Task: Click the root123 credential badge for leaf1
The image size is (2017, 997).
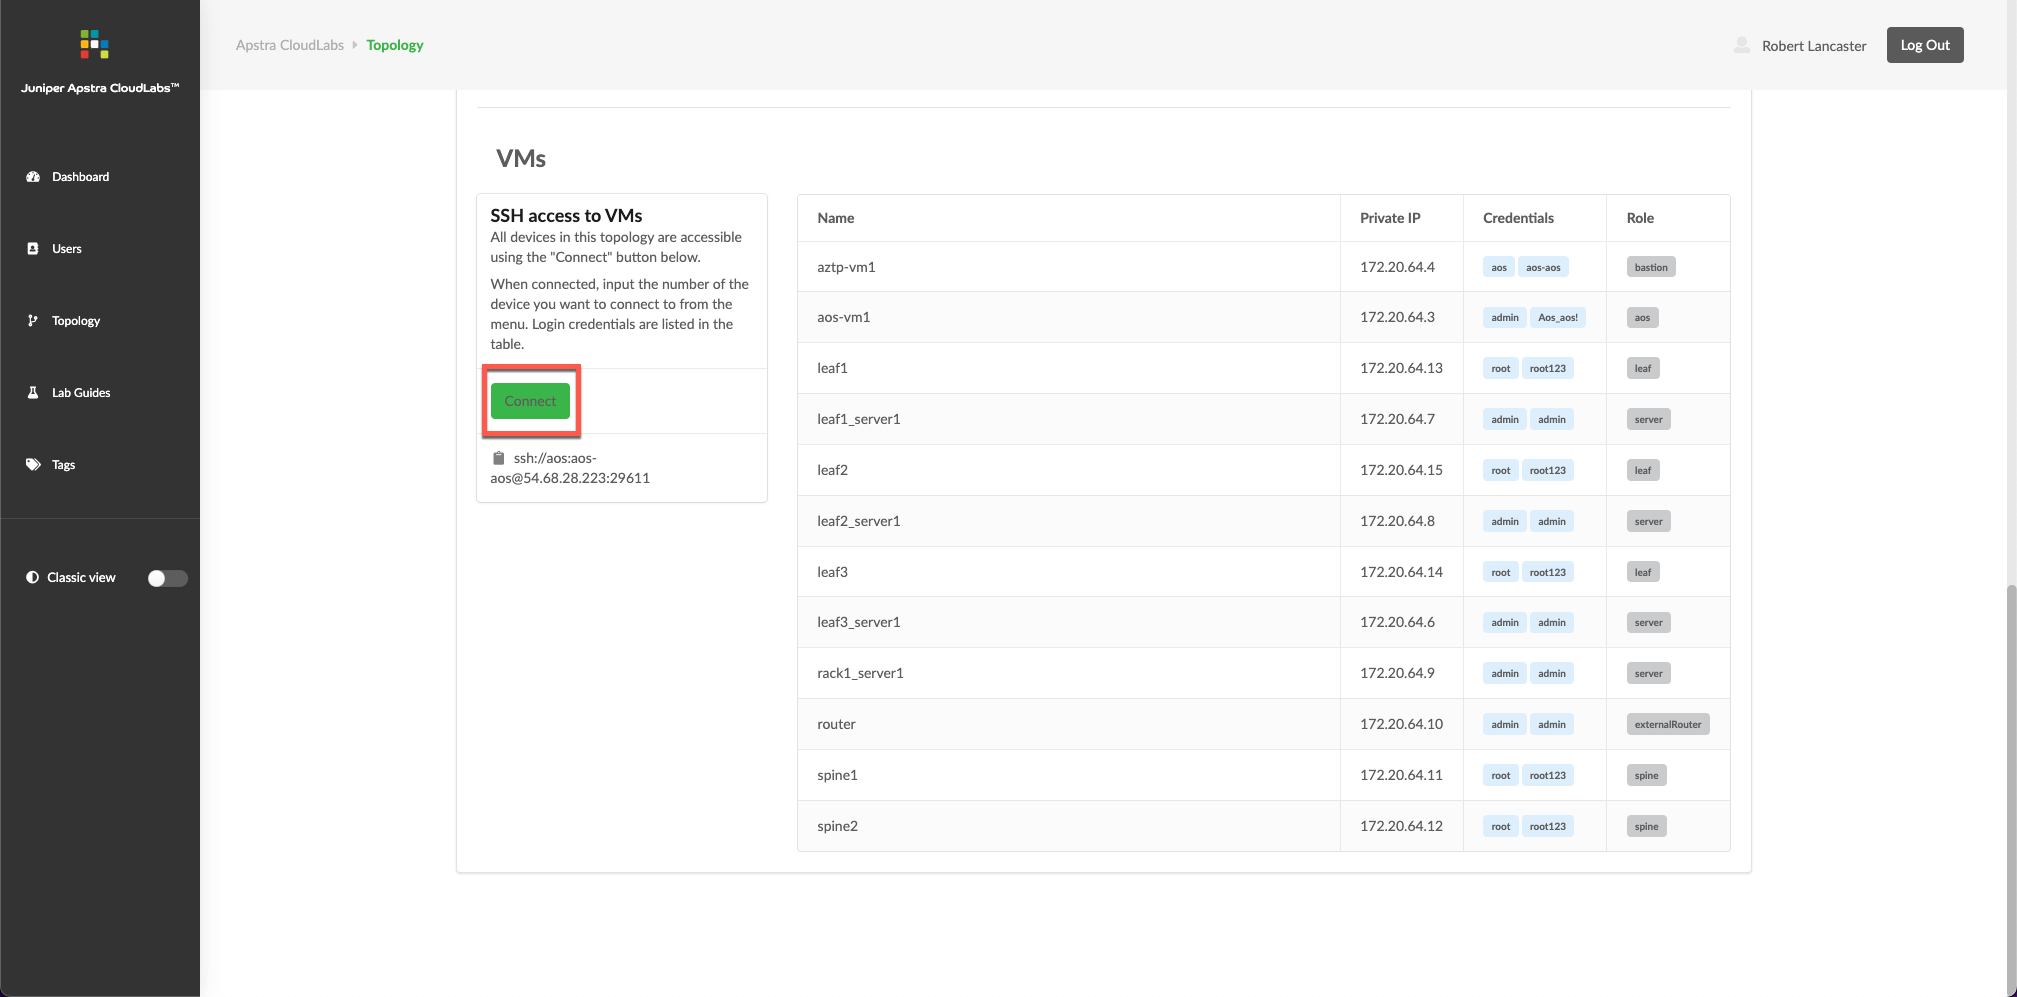Action: [x=1547, y=369]
